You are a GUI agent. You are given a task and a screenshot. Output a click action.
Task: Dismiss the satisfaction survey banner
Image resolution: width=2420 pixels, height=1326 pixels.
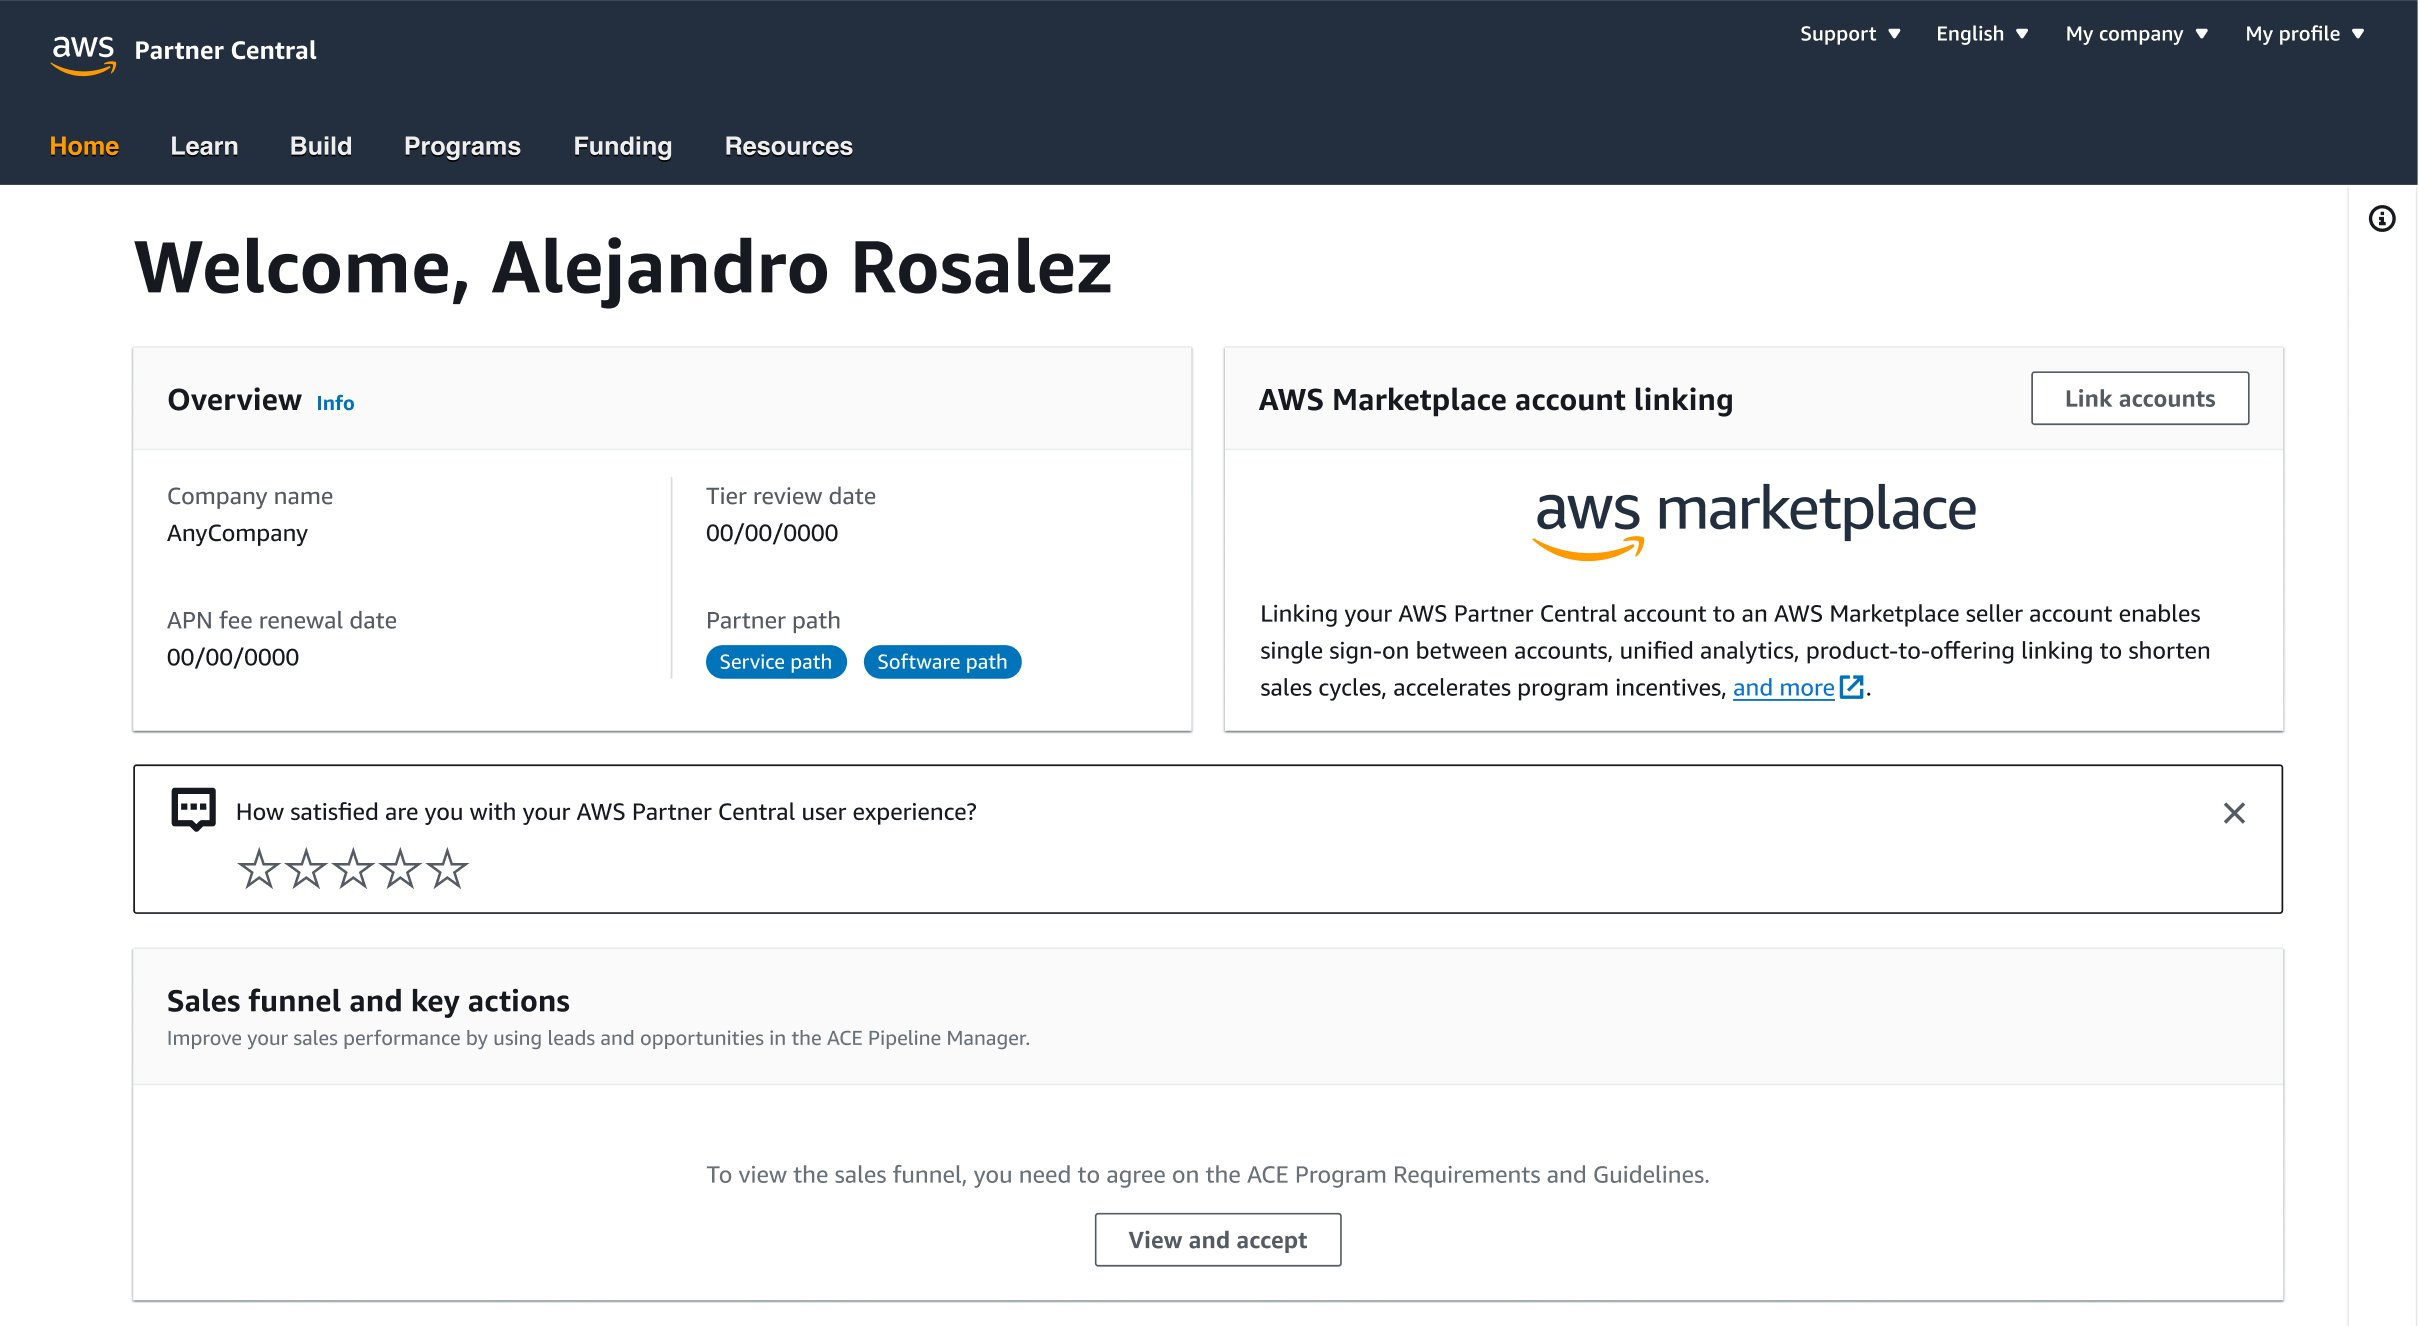coord(2233,813)
